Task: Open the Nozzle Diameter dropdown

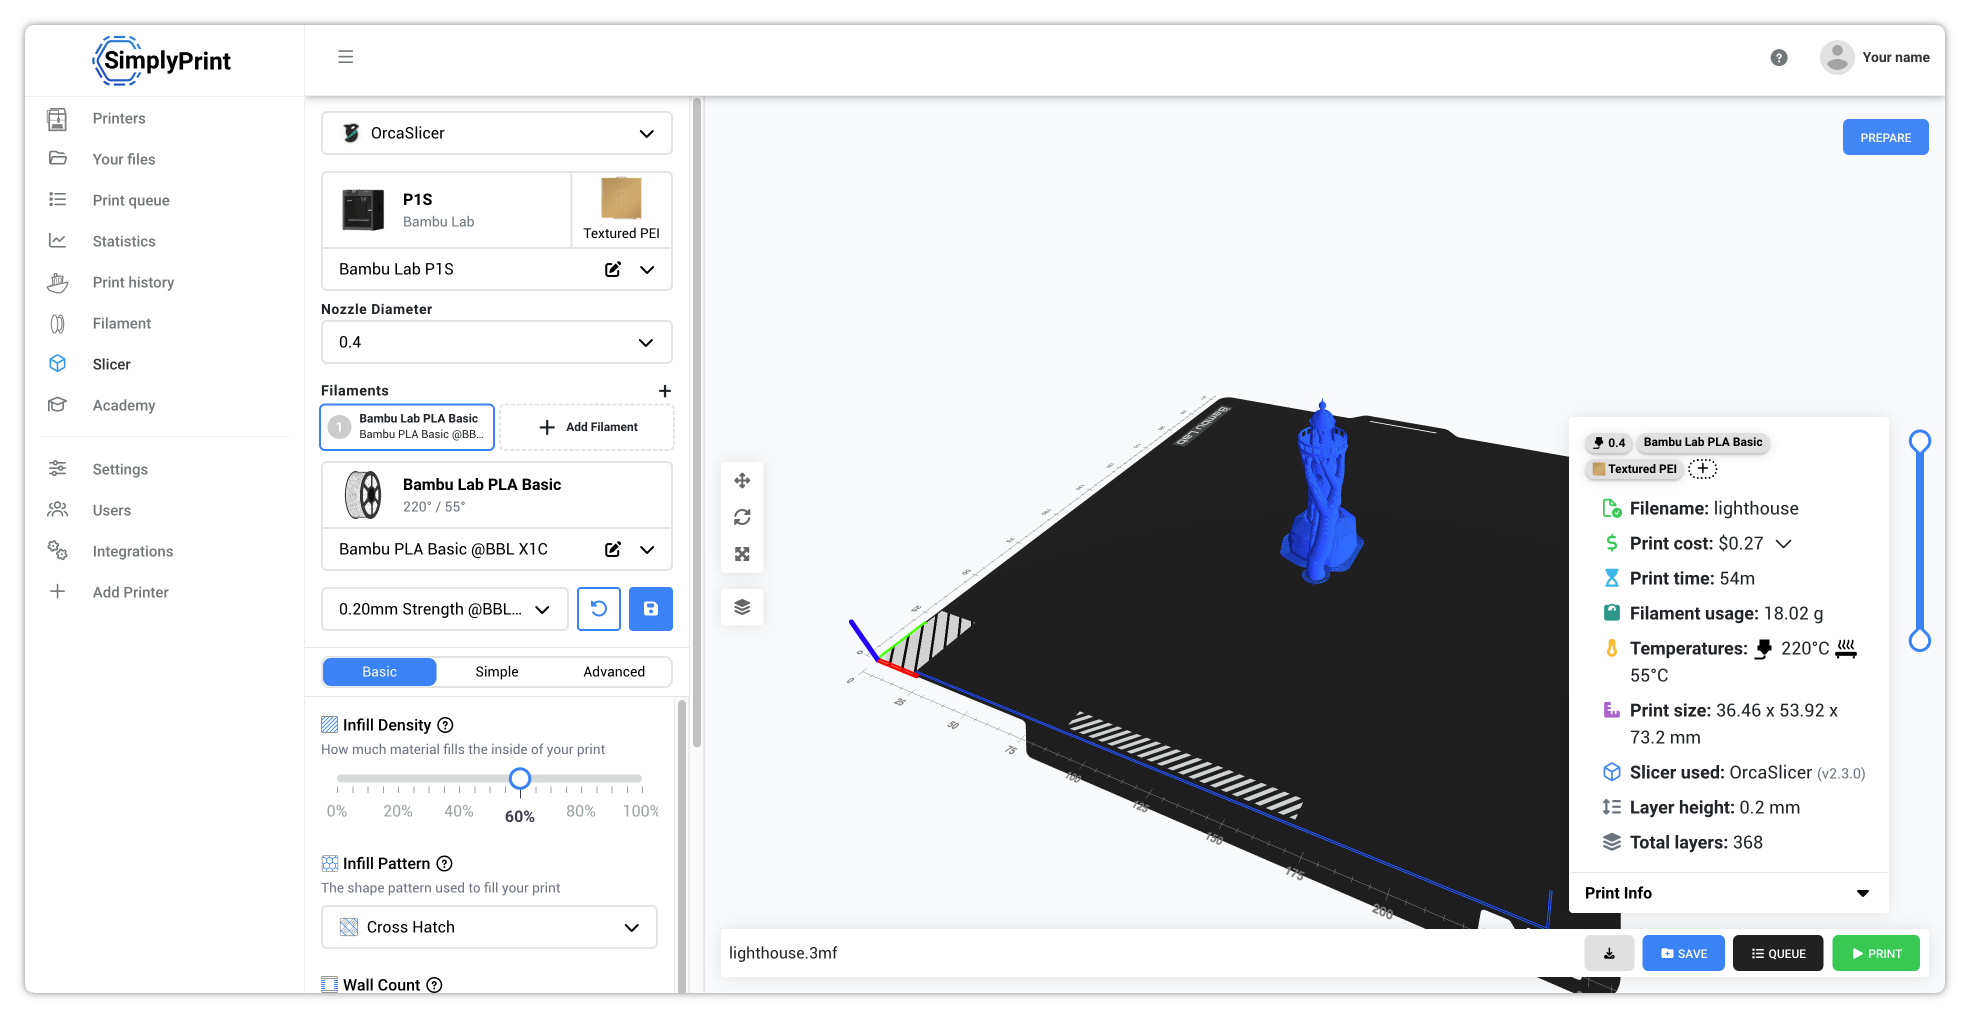Action: tap(496, 342)
